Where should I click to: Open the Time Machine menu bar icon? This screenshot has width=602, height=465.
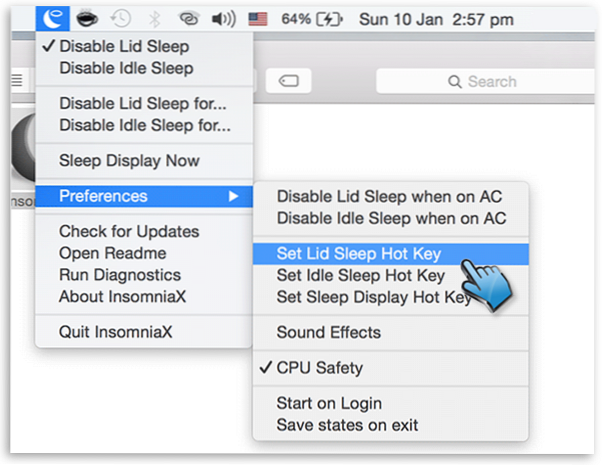click(x=121, y=18)
